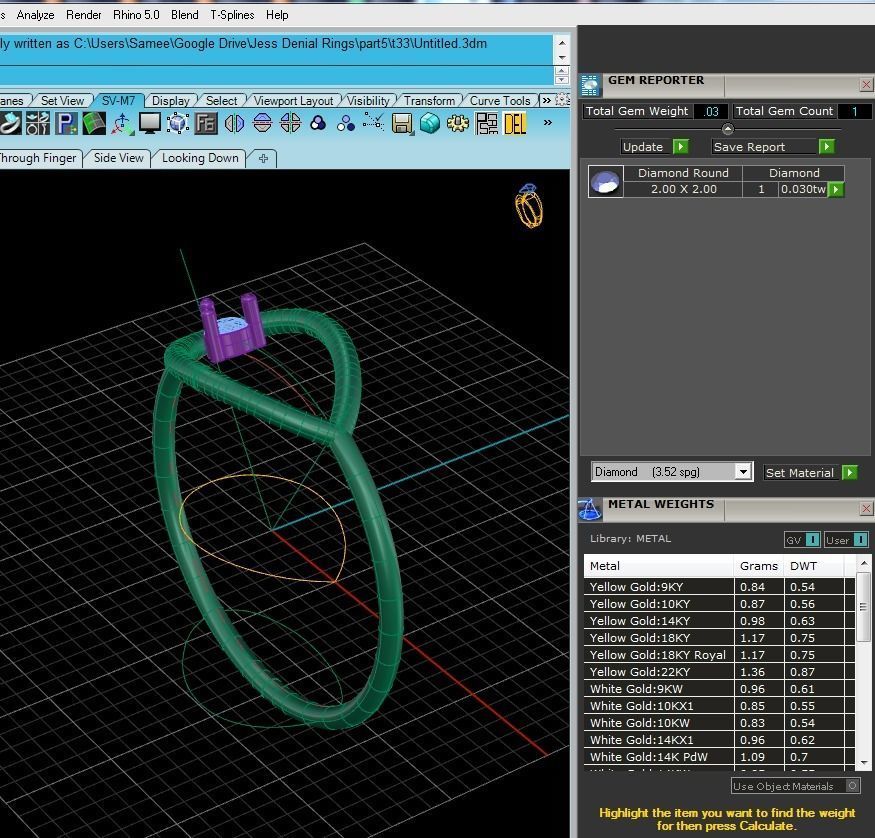This screenshot has width=875, height=838.
Task: Open the Analyze menu
Action: (x=35, y=15)
